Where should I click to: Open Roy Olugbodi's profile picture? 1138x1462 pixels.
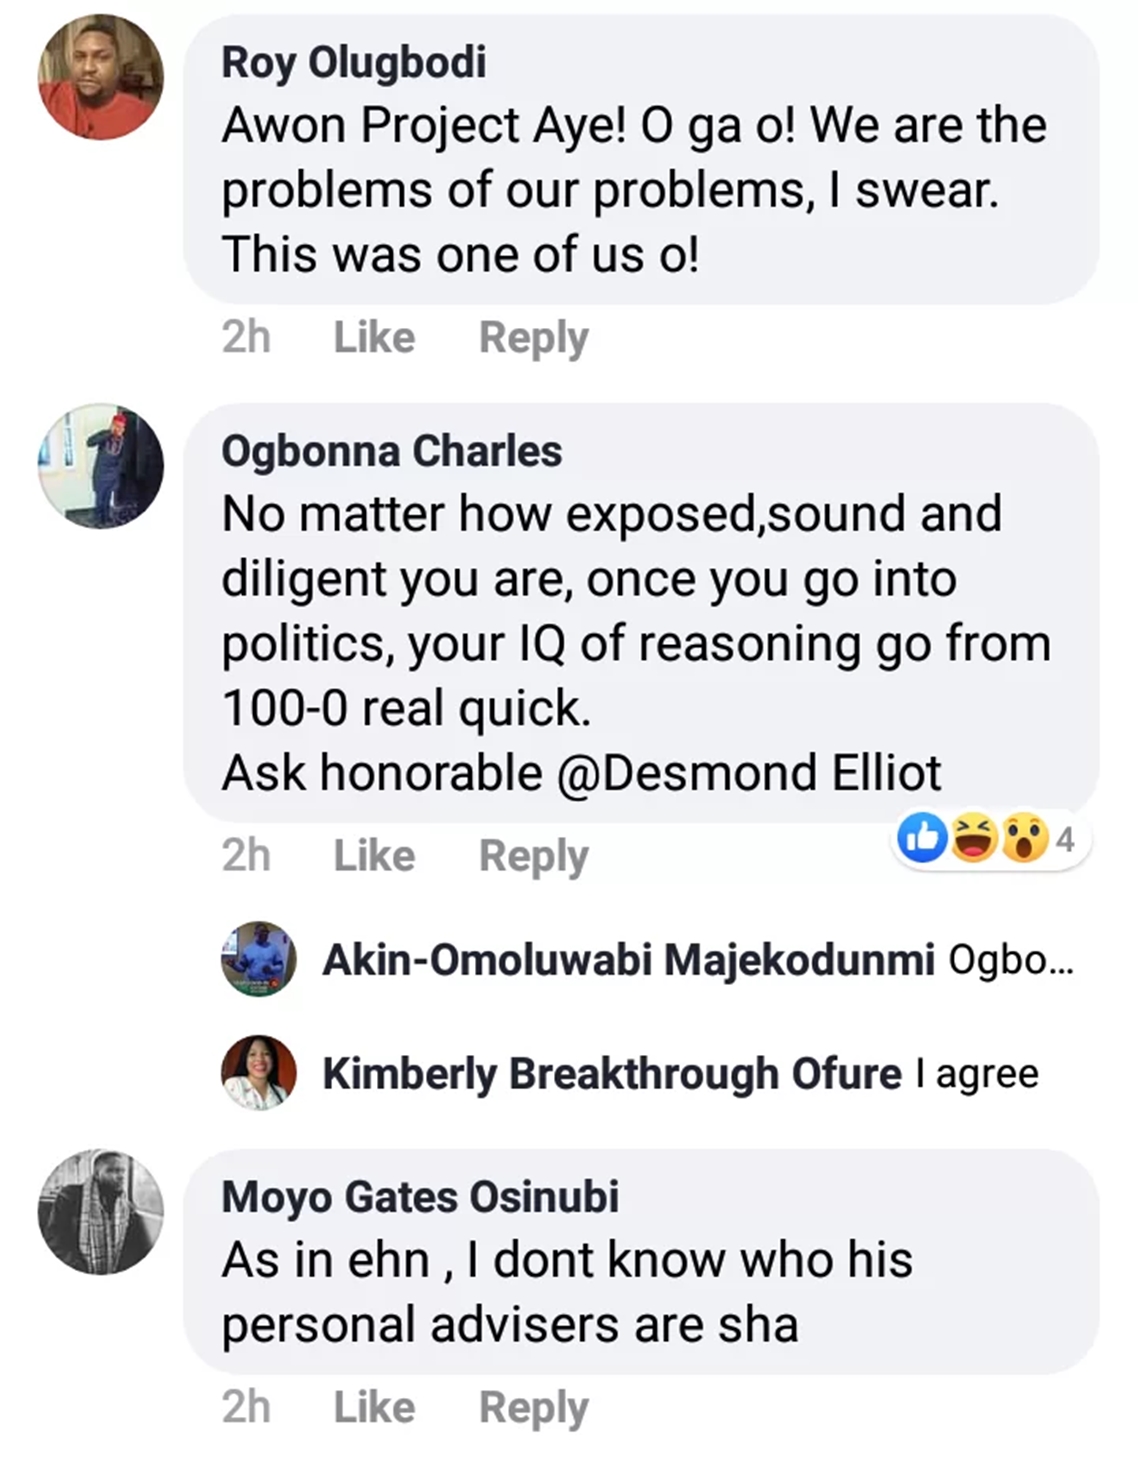coord(100,77)
